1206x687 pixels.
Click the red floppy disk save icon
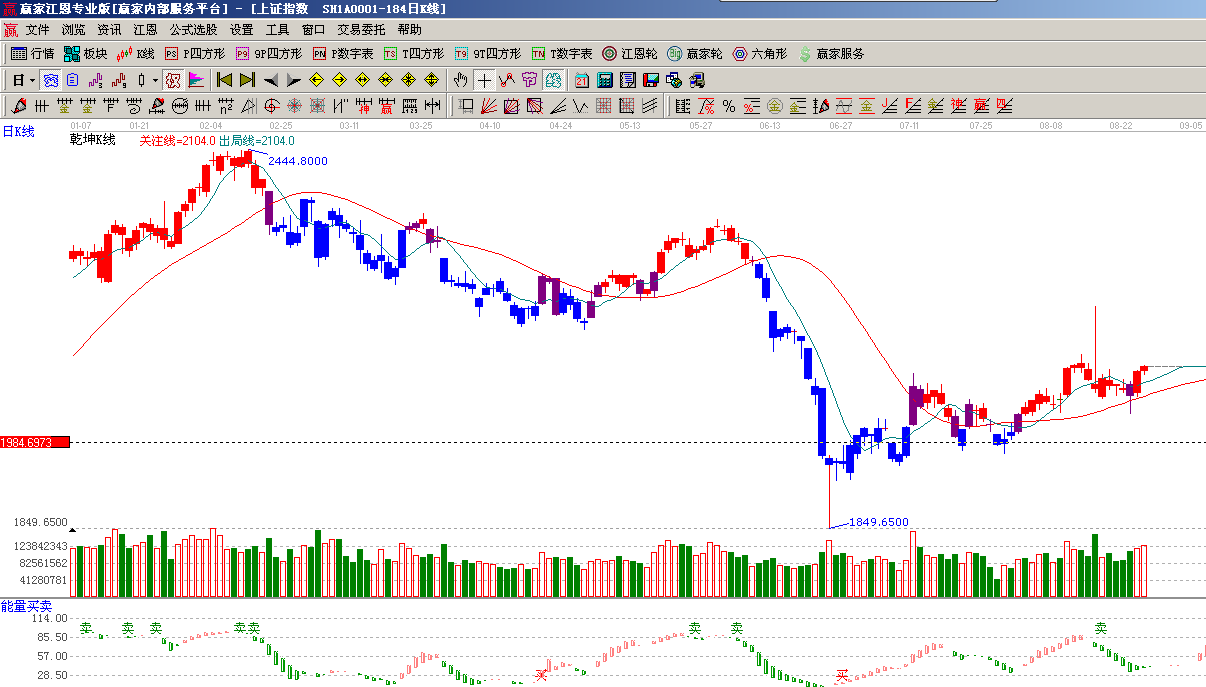(651, 80)
